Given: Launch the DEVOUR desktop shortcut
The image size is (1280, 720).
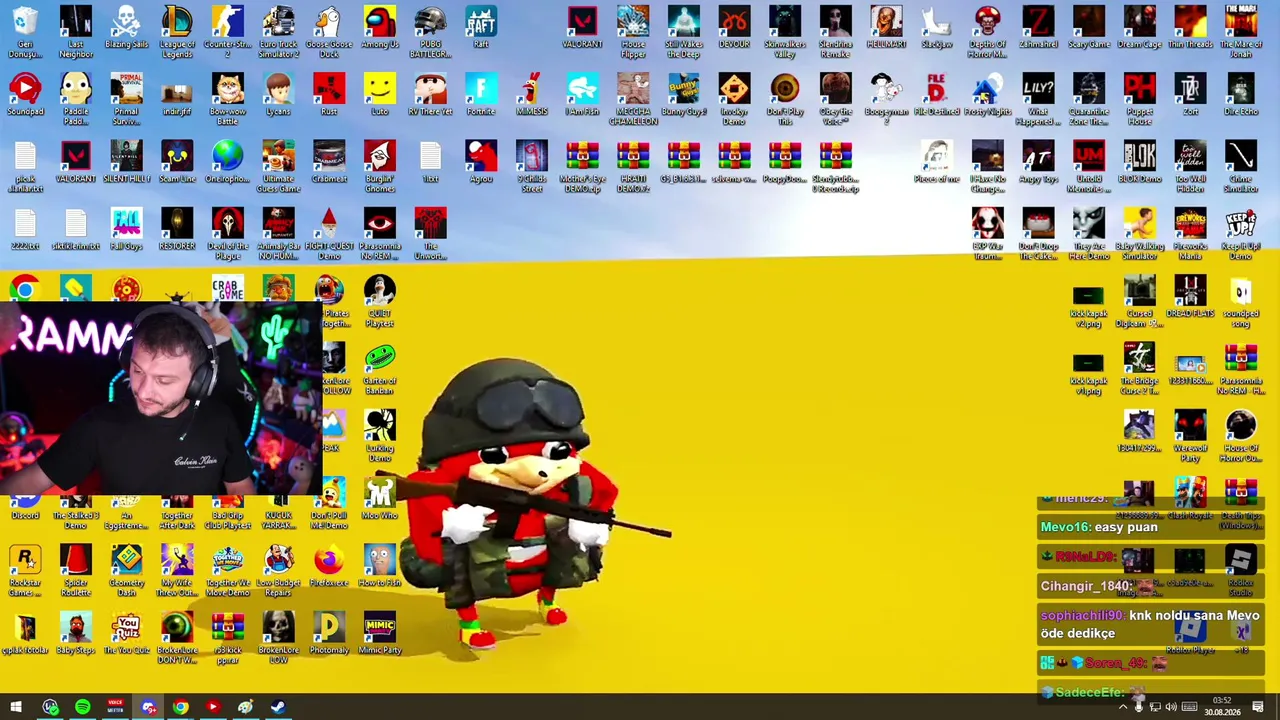Looking at the screenshot, I should 734,28.
